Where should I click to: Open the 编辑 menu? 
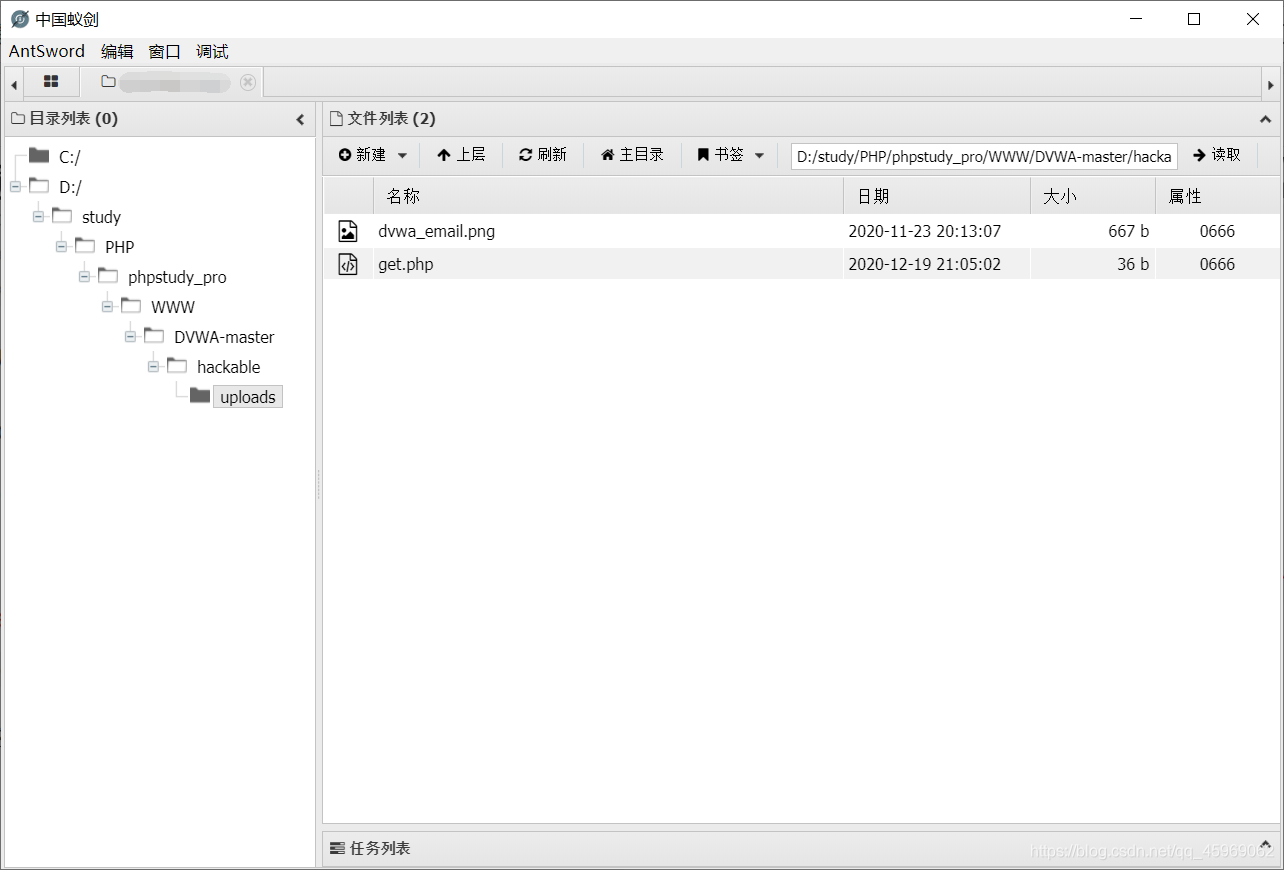[x=117, y=51]
